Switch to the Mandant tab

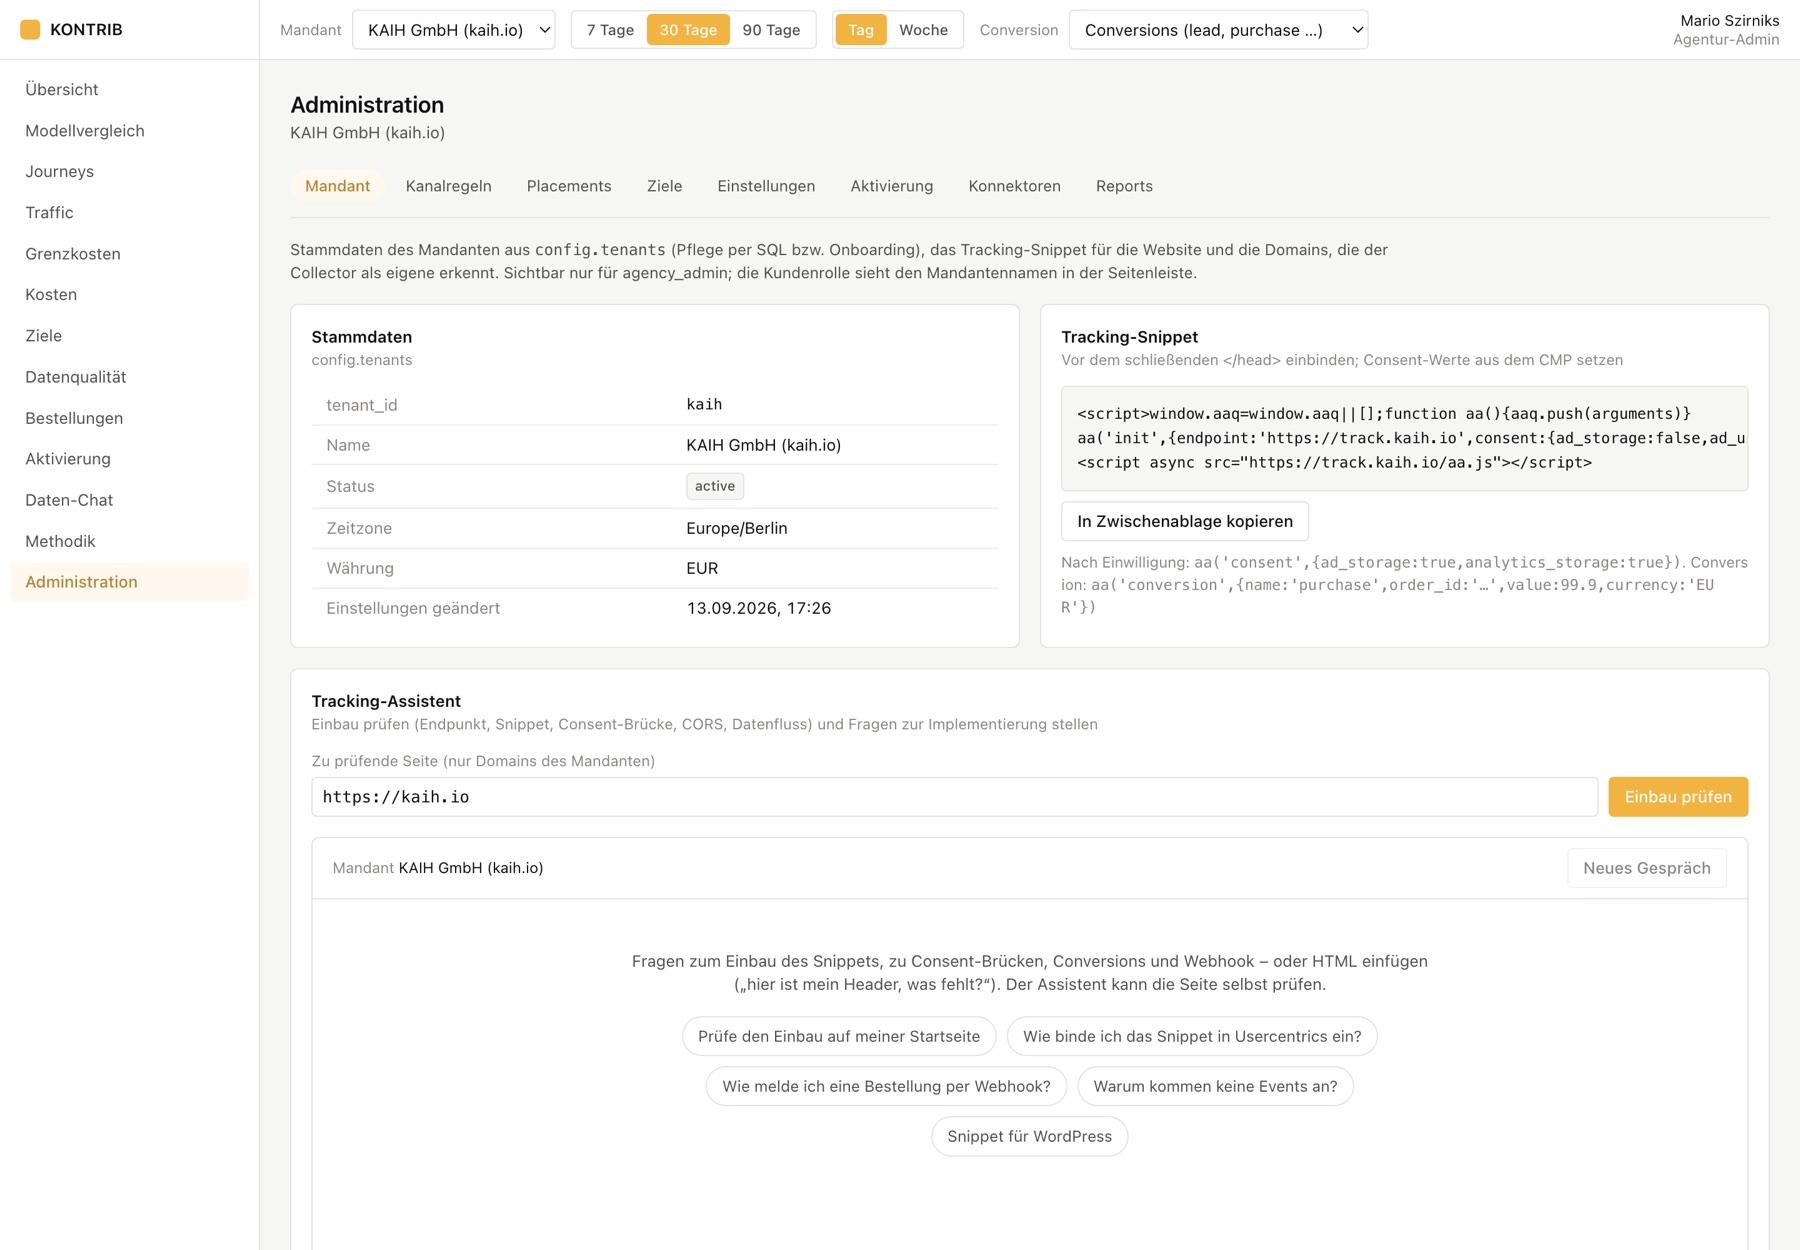337,186
